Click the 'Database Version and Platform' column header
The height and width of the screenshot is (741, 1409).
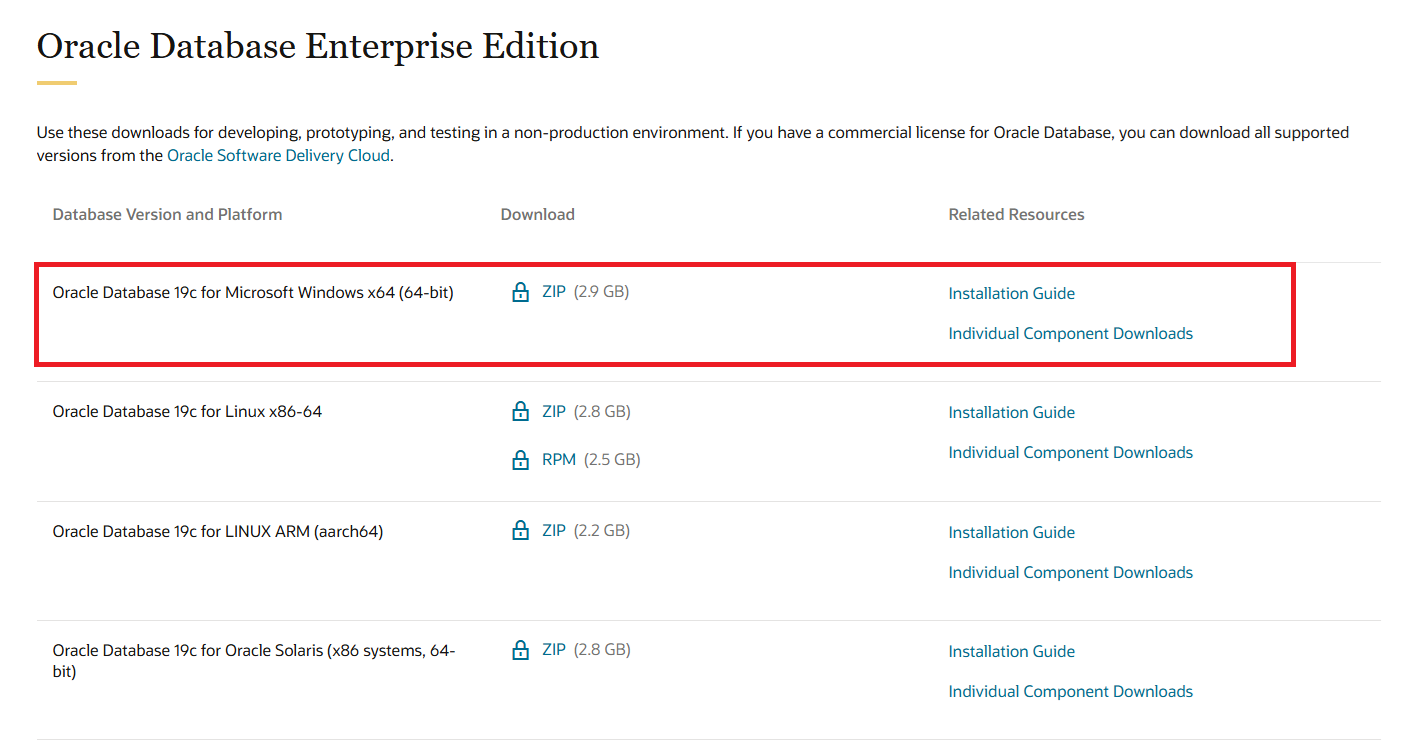[x=167, y=214]
